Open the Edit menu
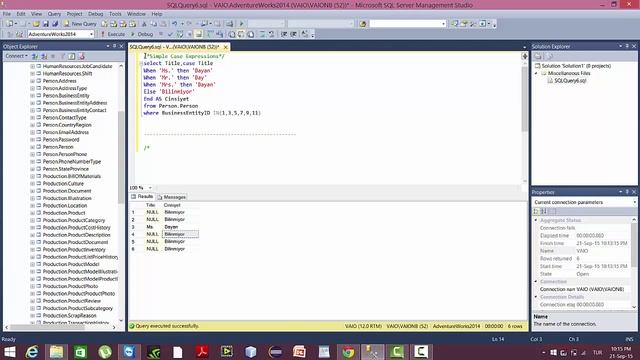 point(21,14)
